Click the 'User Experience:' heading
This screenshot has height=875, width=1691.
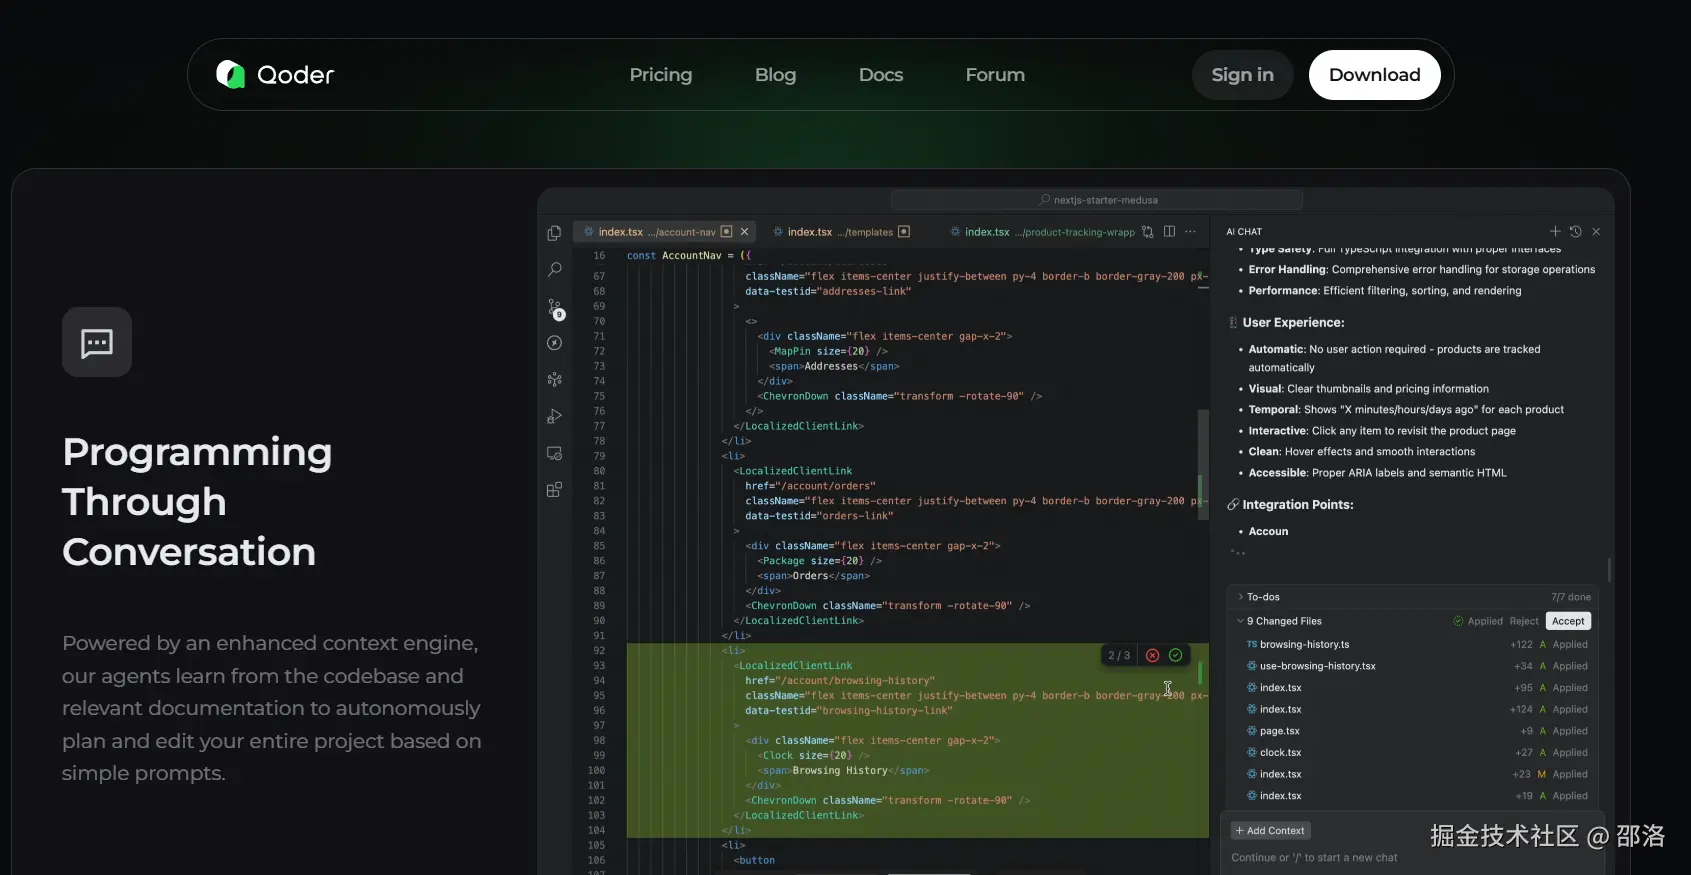(1293, 323)
